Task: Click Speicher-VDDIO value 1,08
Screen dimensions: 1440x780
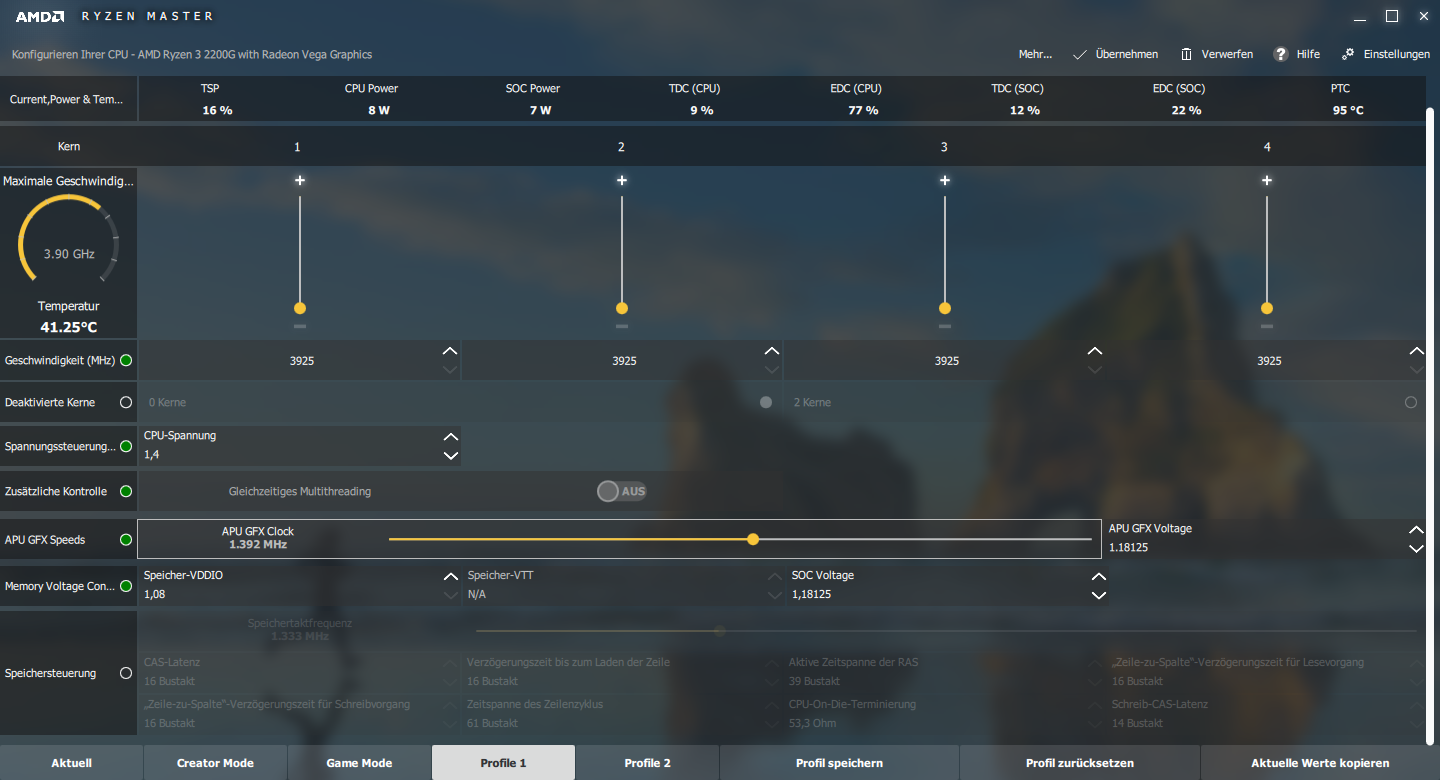Action: pyautogui.click(x=154, y=594)
